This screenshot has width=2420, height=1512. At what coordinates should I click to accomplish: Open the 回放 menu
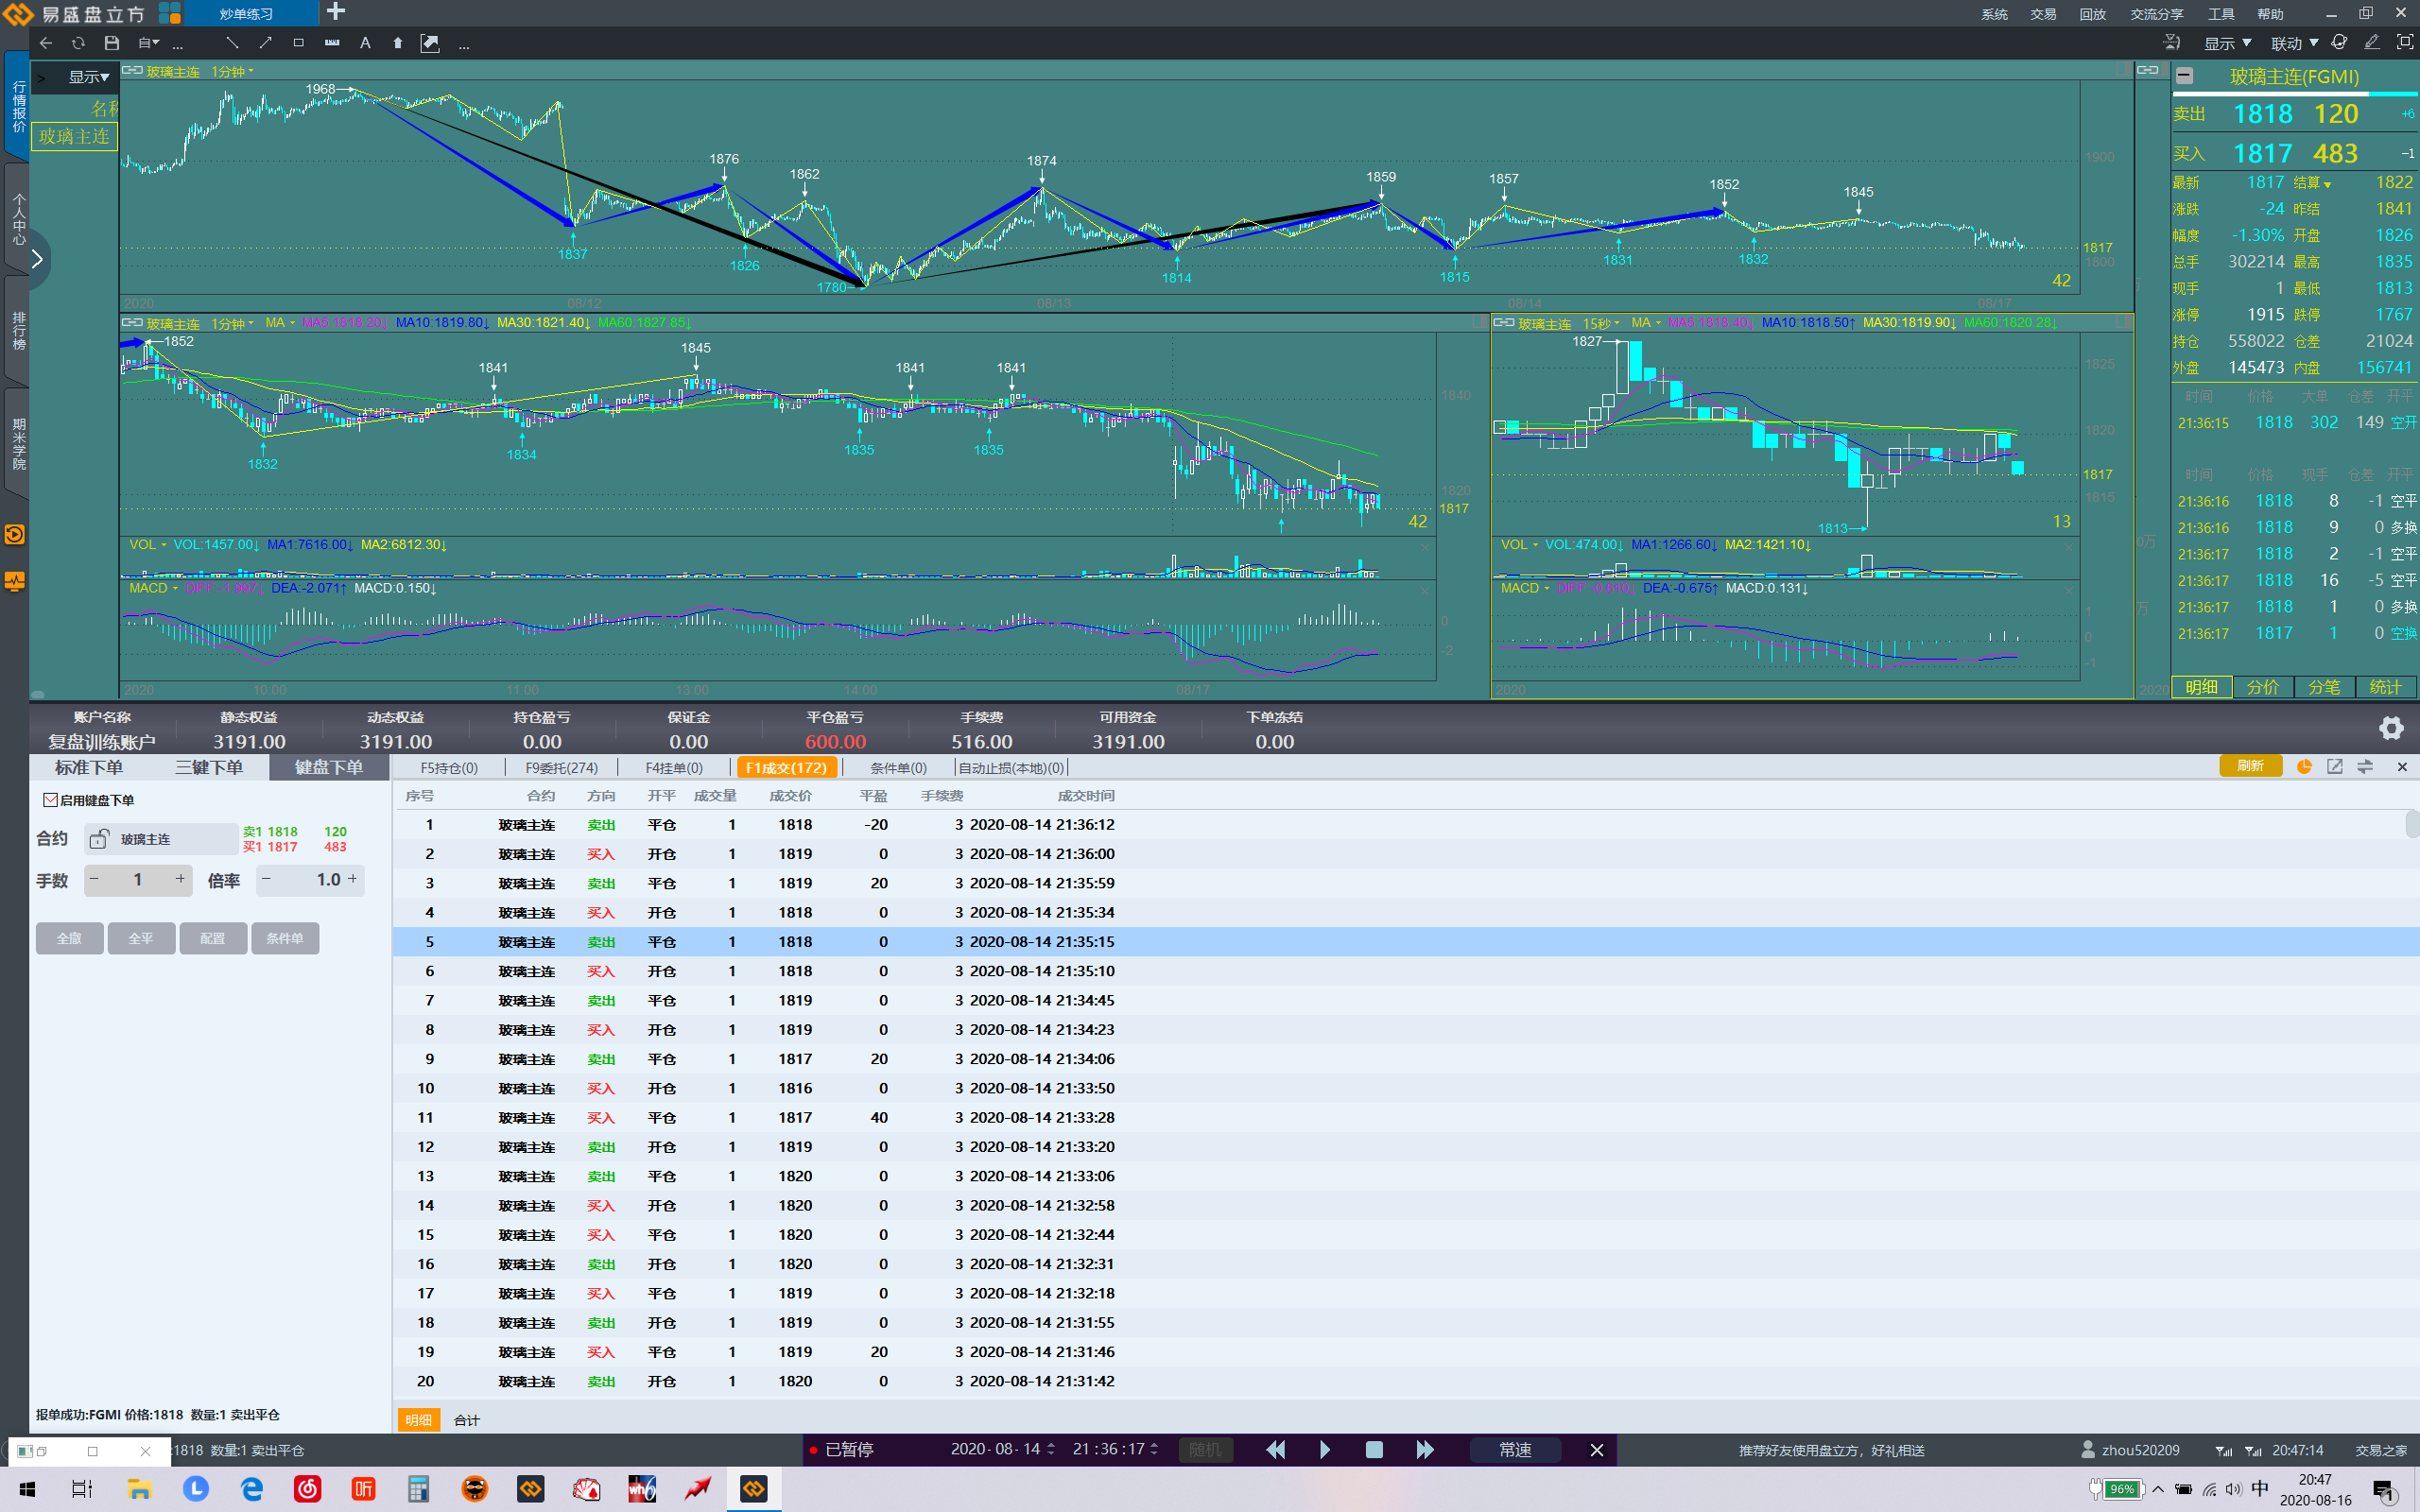click(x=2092, y=14)
